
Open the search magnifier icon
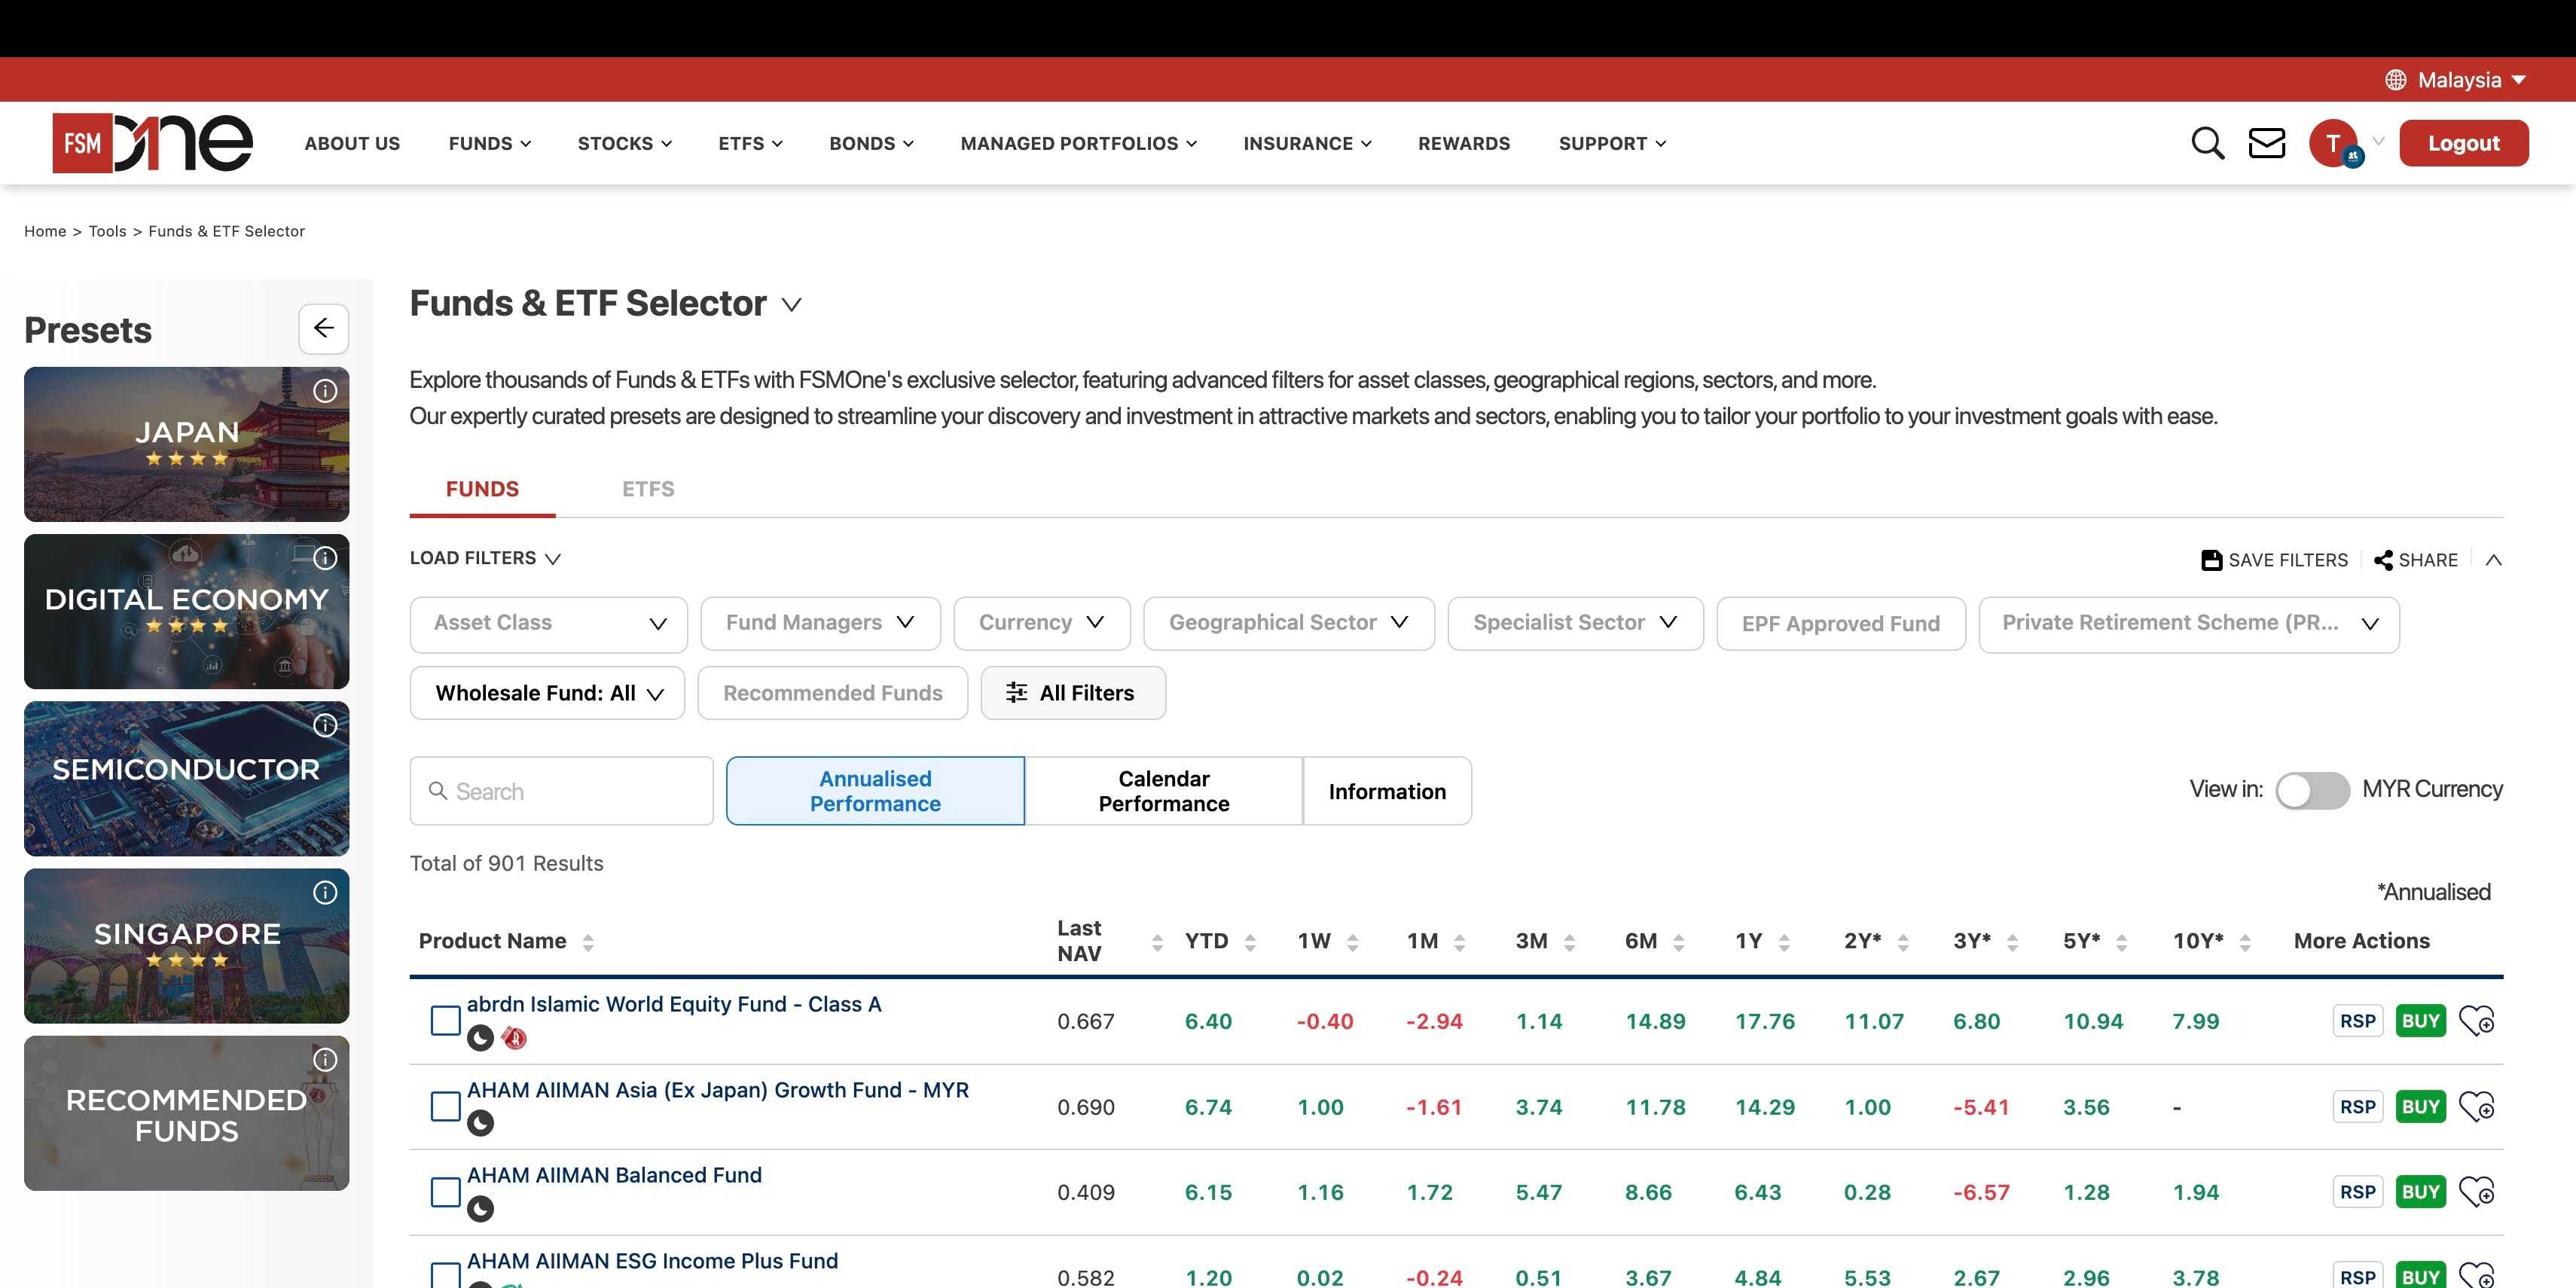click(2206, 143)
